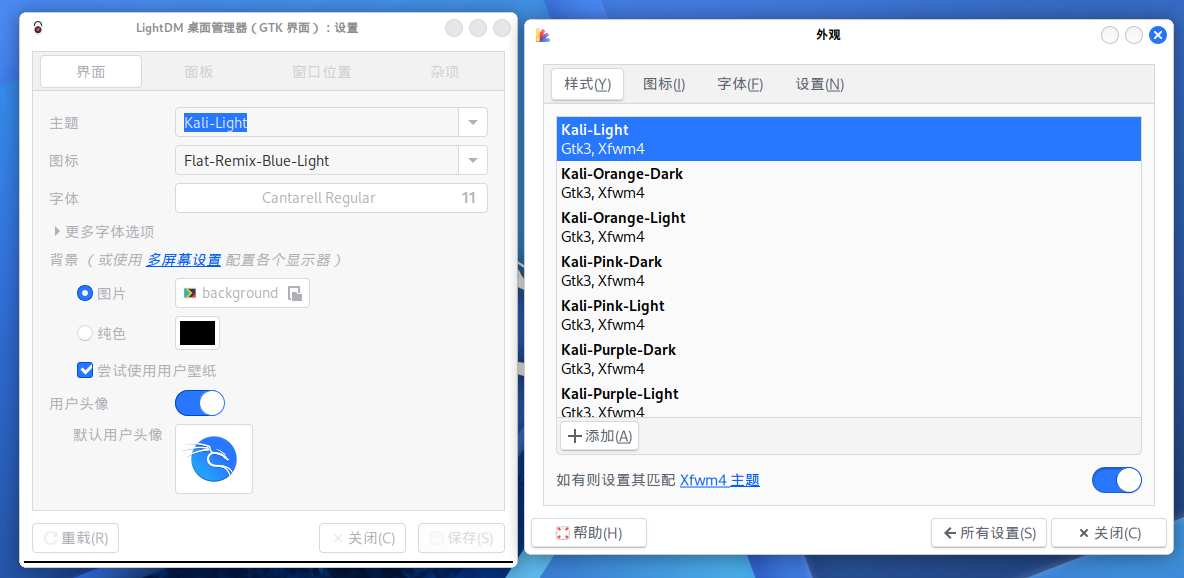This screenshot has height=578, width=1184.
Task: Select the Kali-Orange-Dark theme
Action: [849, 183]
